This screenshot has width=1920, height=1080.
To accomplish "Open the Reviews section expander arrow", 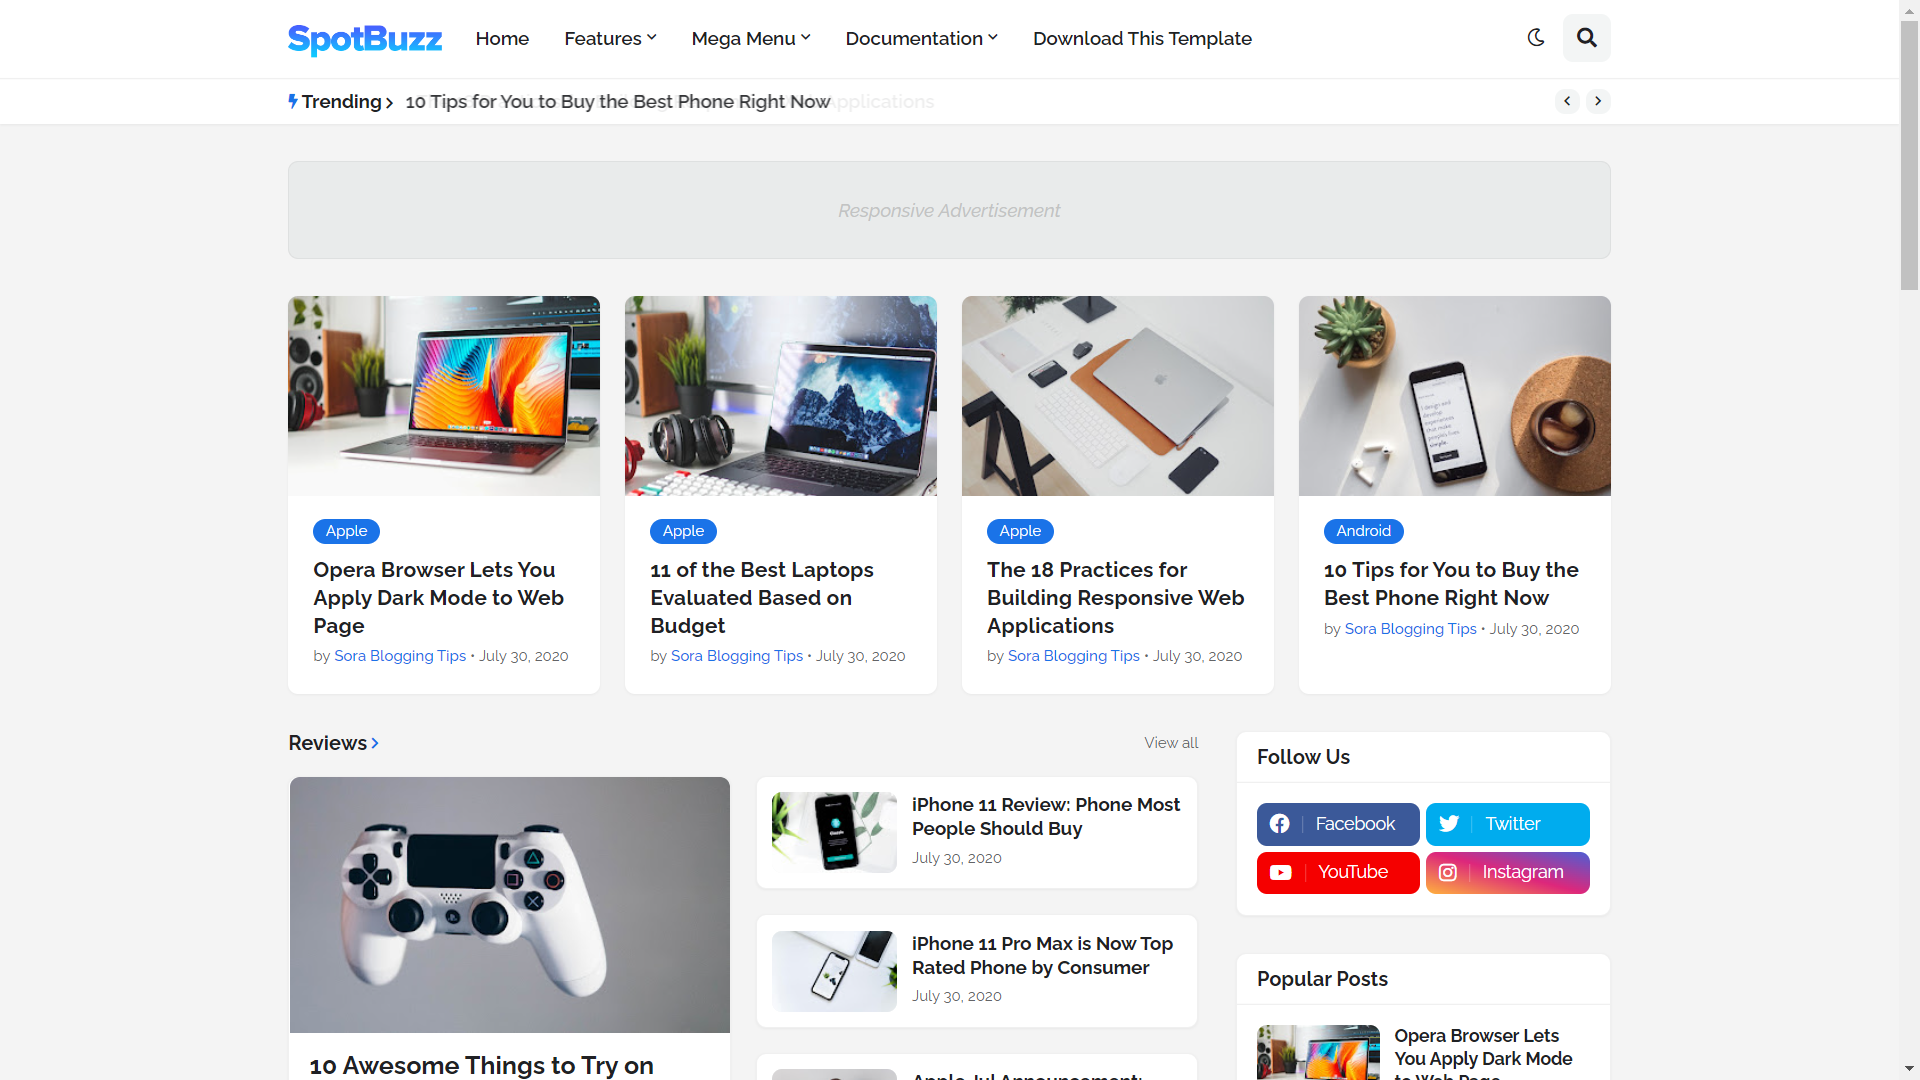I will 375,743.
